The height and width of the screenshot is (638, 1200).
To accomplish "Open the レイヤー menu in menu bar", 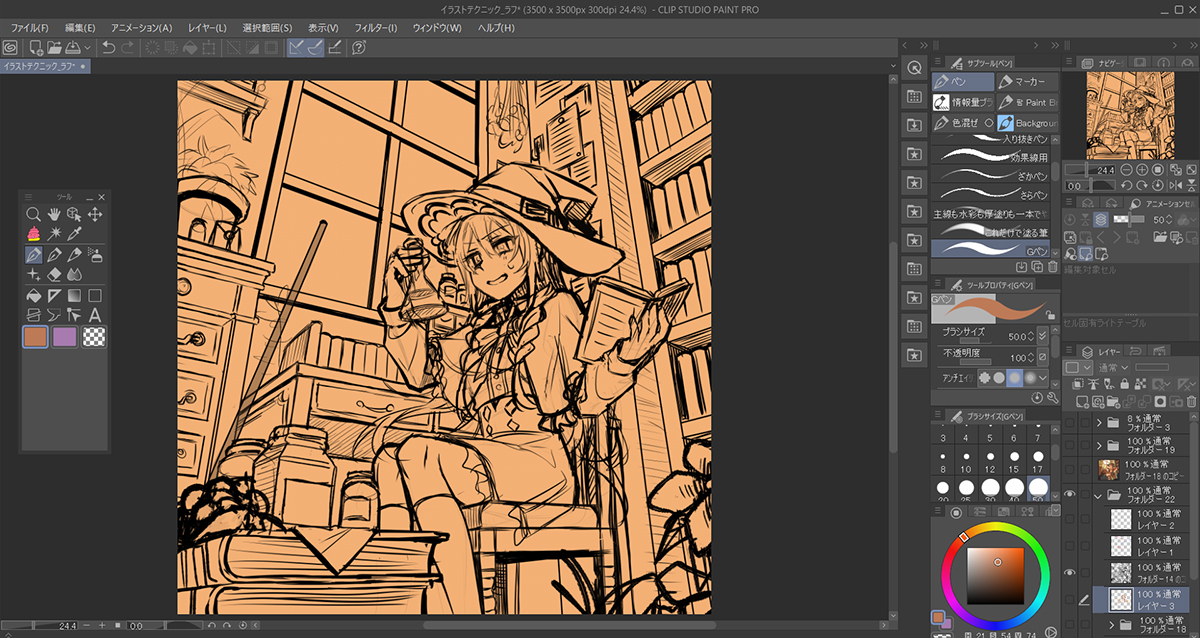I will coord(207,28).
